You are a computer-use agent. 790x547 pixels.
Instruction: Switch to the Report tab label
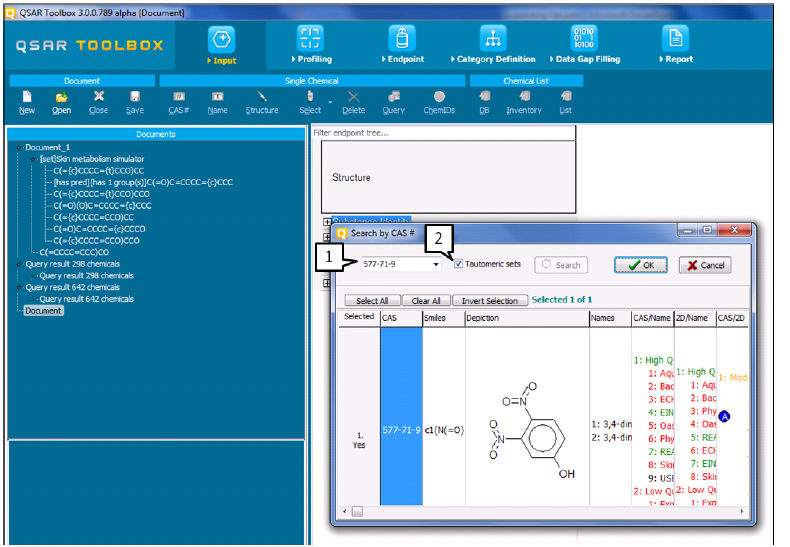click(679, 59)
